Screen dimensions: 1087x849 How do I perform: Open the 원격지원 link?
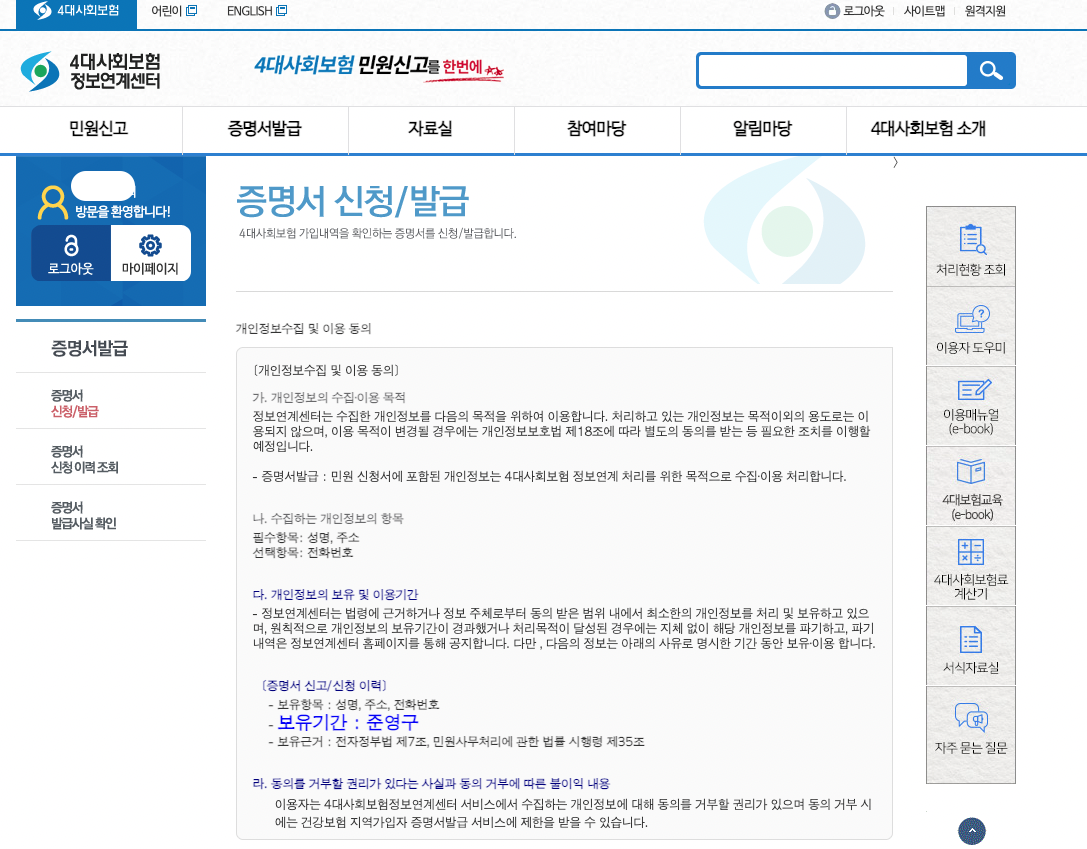[985, 11]
